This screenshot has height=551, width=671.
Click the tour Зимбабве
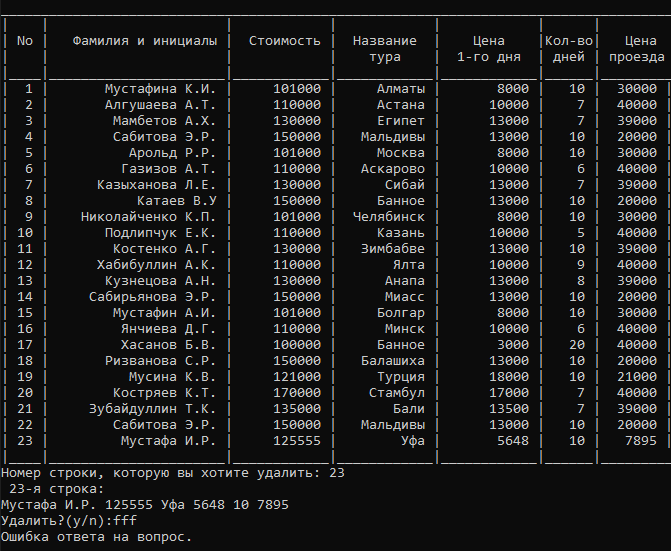[x=393, y=249]
